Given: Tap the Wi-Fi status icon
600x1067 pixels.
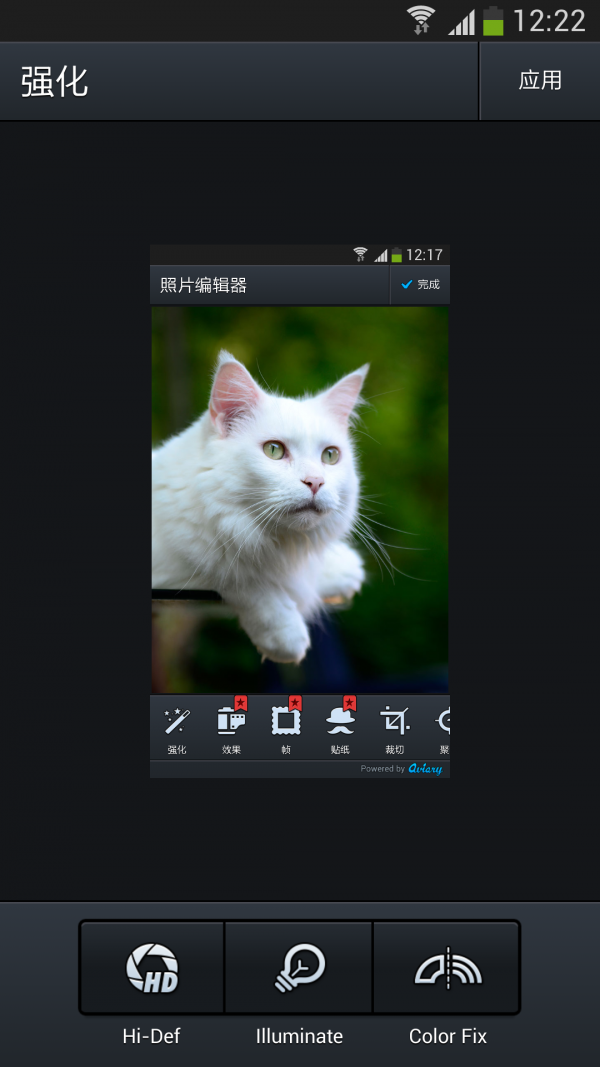Looking at the screenshot, I should 421,20.
